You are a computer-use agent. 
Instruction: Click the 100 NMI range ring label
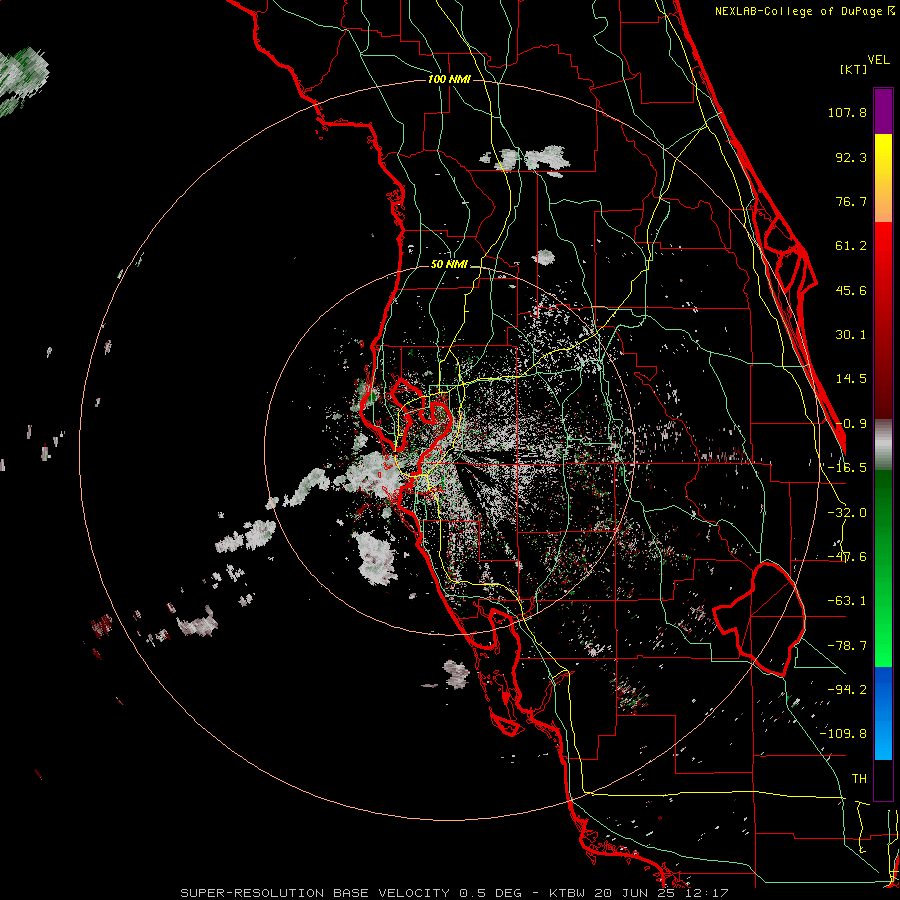449,79
